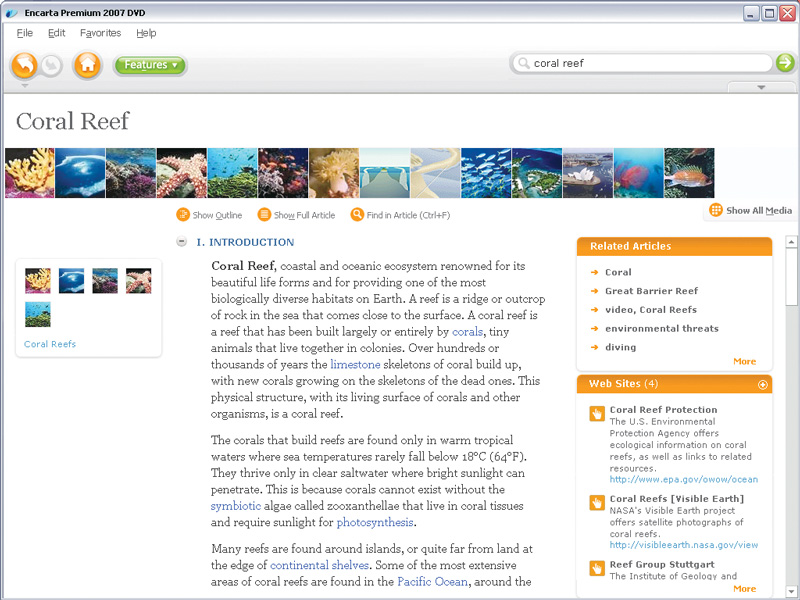
Task: Expand the Web Sites panel plus button
Action: pos(763,385)
